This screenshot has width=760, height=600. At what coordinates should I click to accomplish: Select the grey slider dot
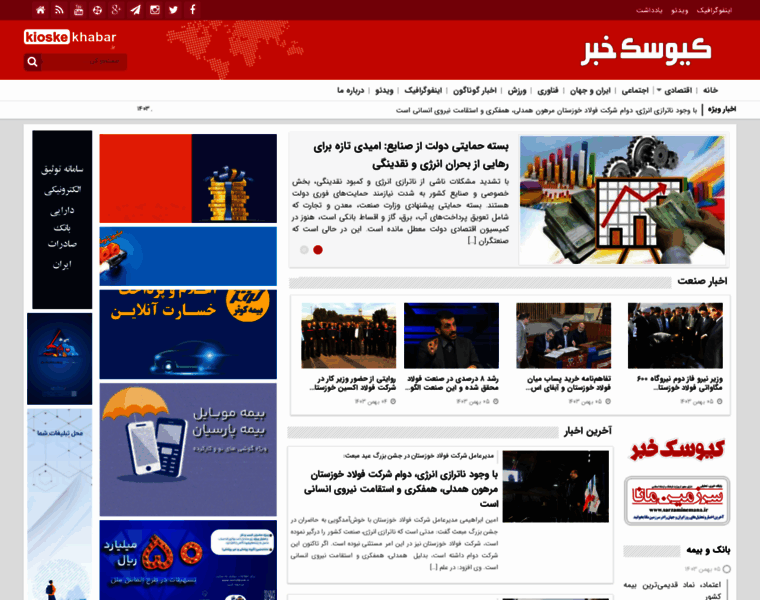(304, 250)
